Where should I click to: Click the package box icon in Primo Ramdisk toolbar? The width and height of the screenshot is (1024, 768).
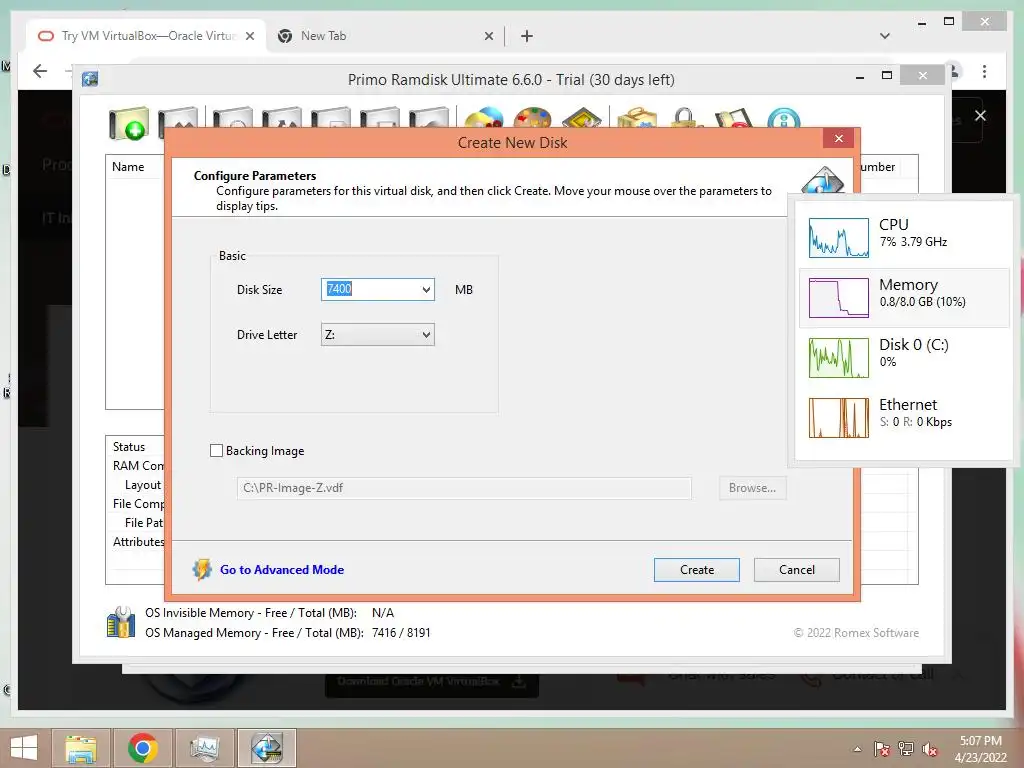point(637,118)
